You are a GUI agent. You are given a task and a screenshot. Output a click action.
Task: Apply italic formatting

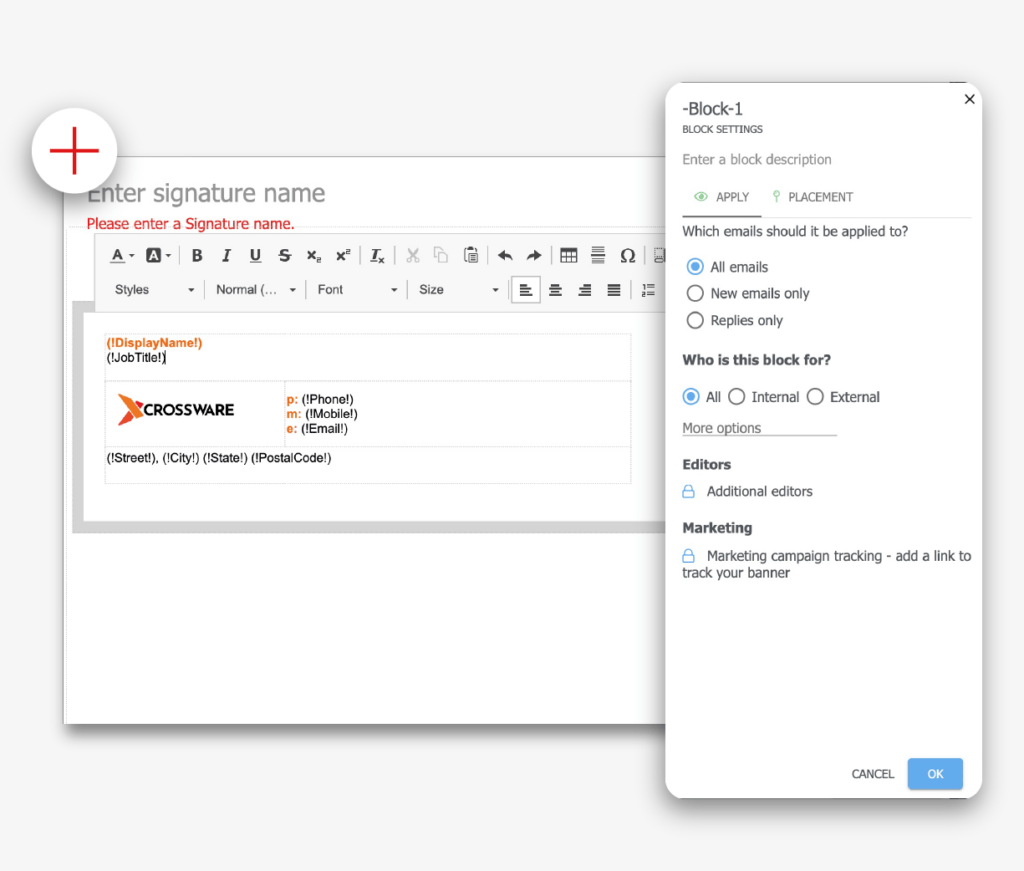click(226, 256)
